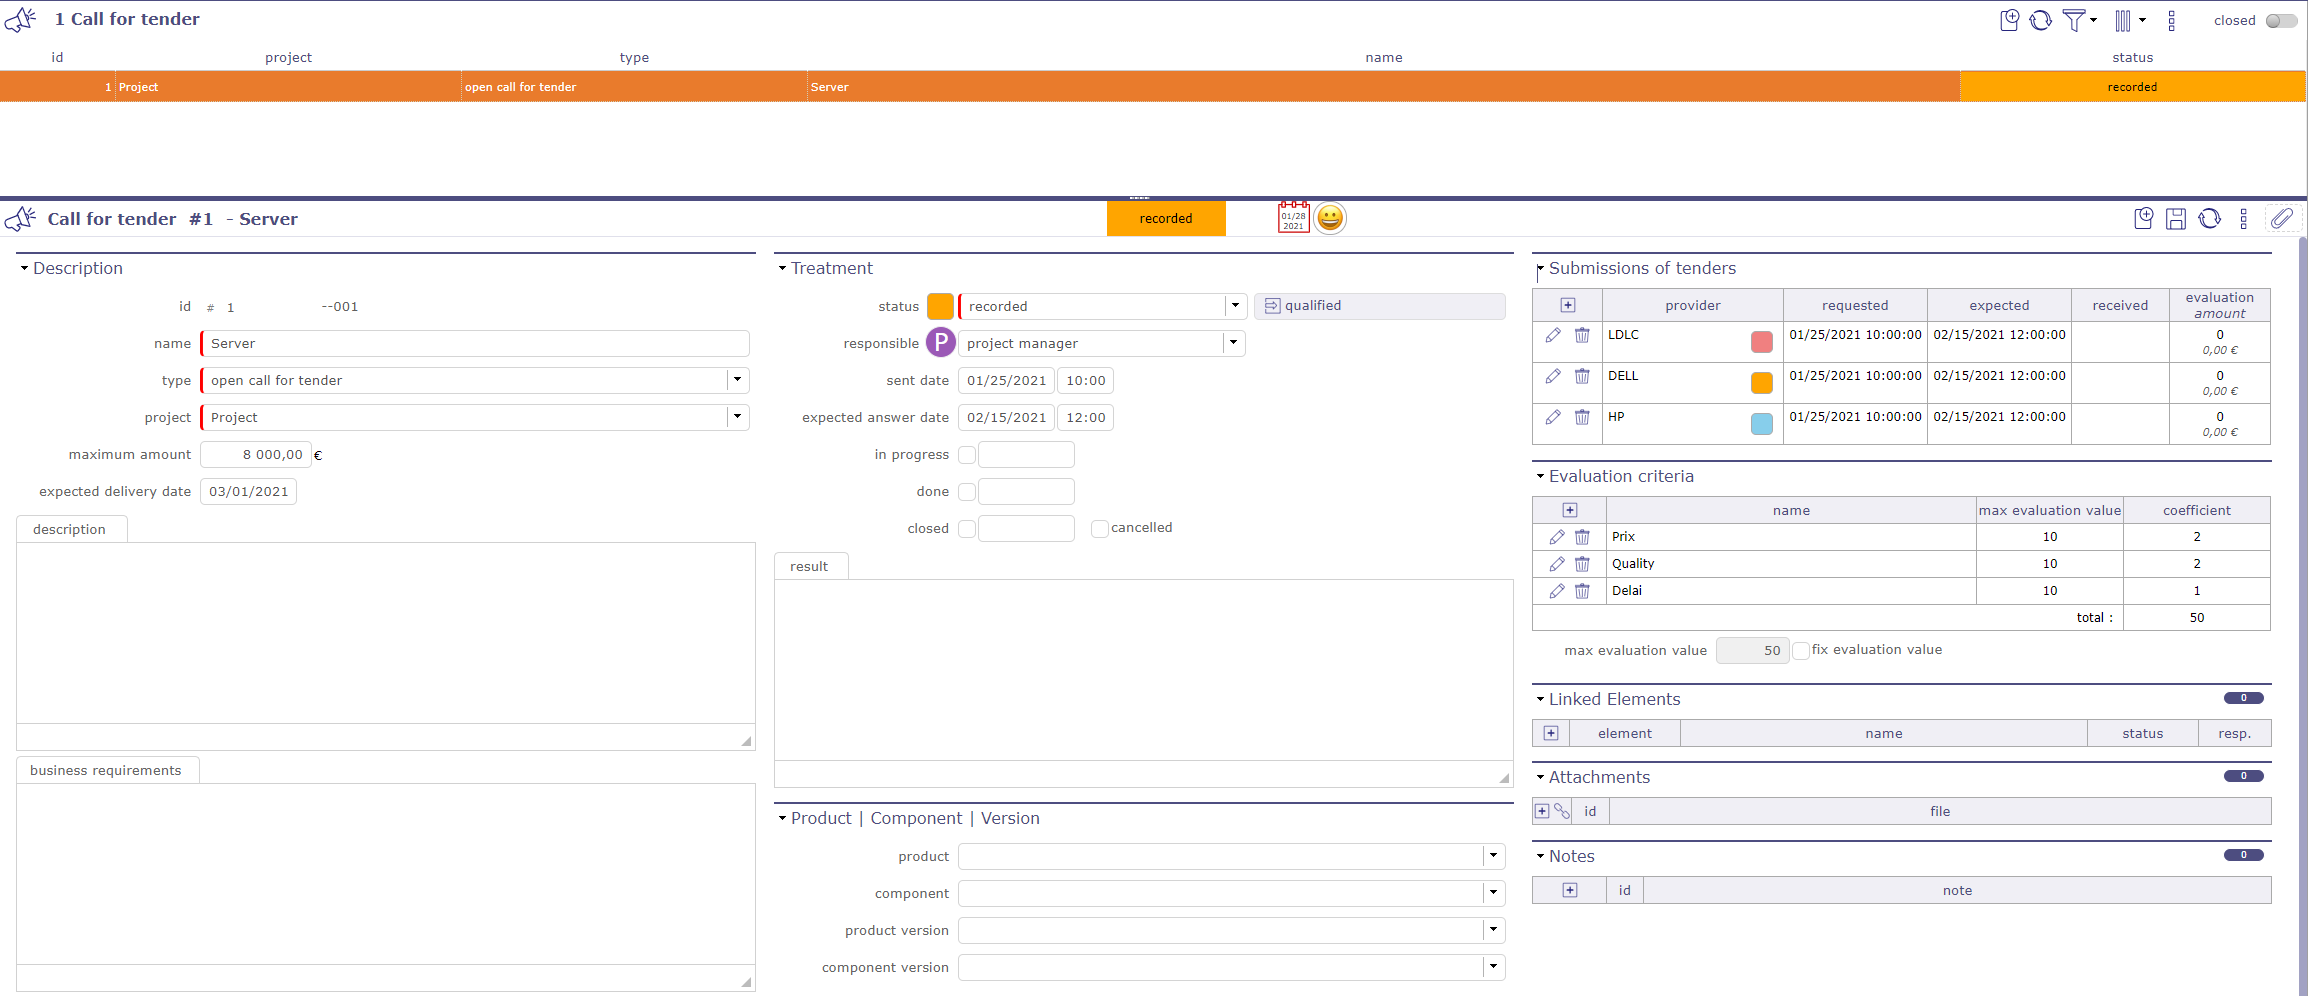Toggle the closed switch in list header
Image resolution: width=2308 pixels, height=996 pixels.
coord(2281,20)
